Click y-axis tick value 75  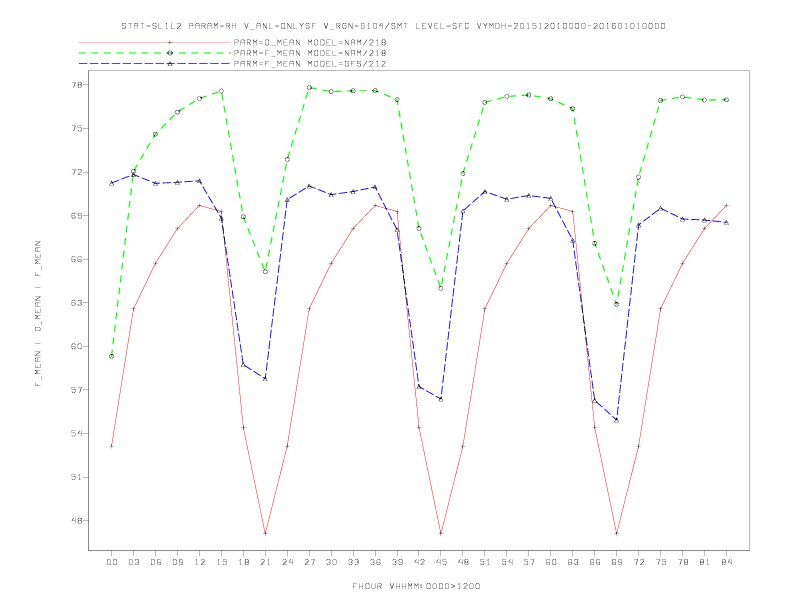tap(76, 128)
